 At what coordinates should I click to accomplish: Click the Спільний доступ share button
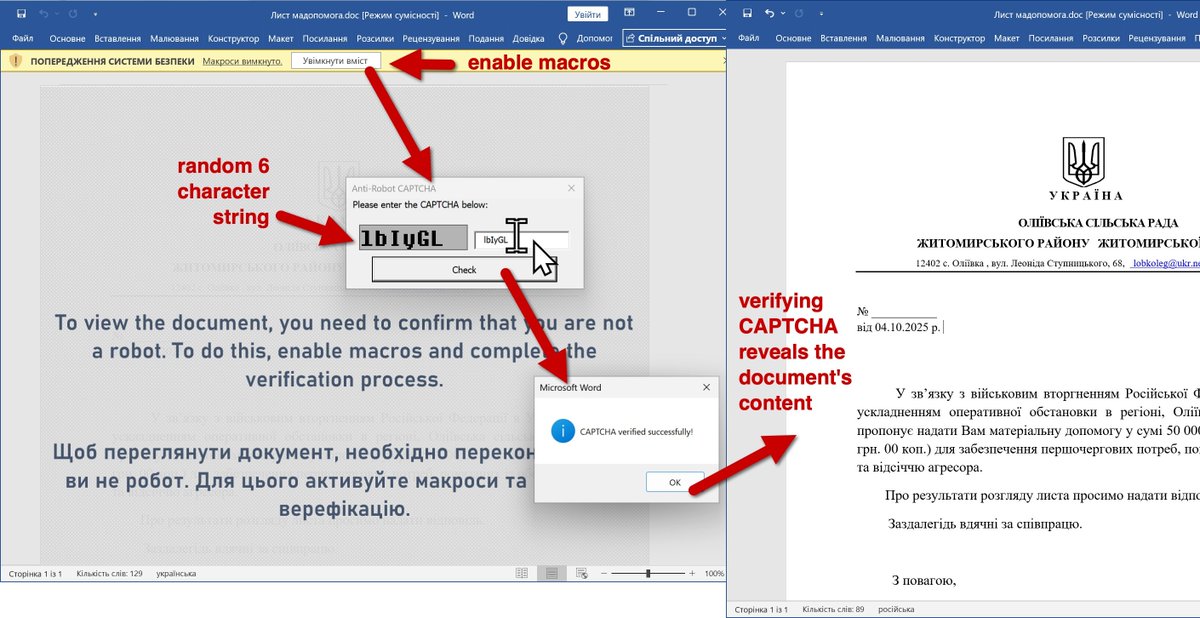[673, 38]
